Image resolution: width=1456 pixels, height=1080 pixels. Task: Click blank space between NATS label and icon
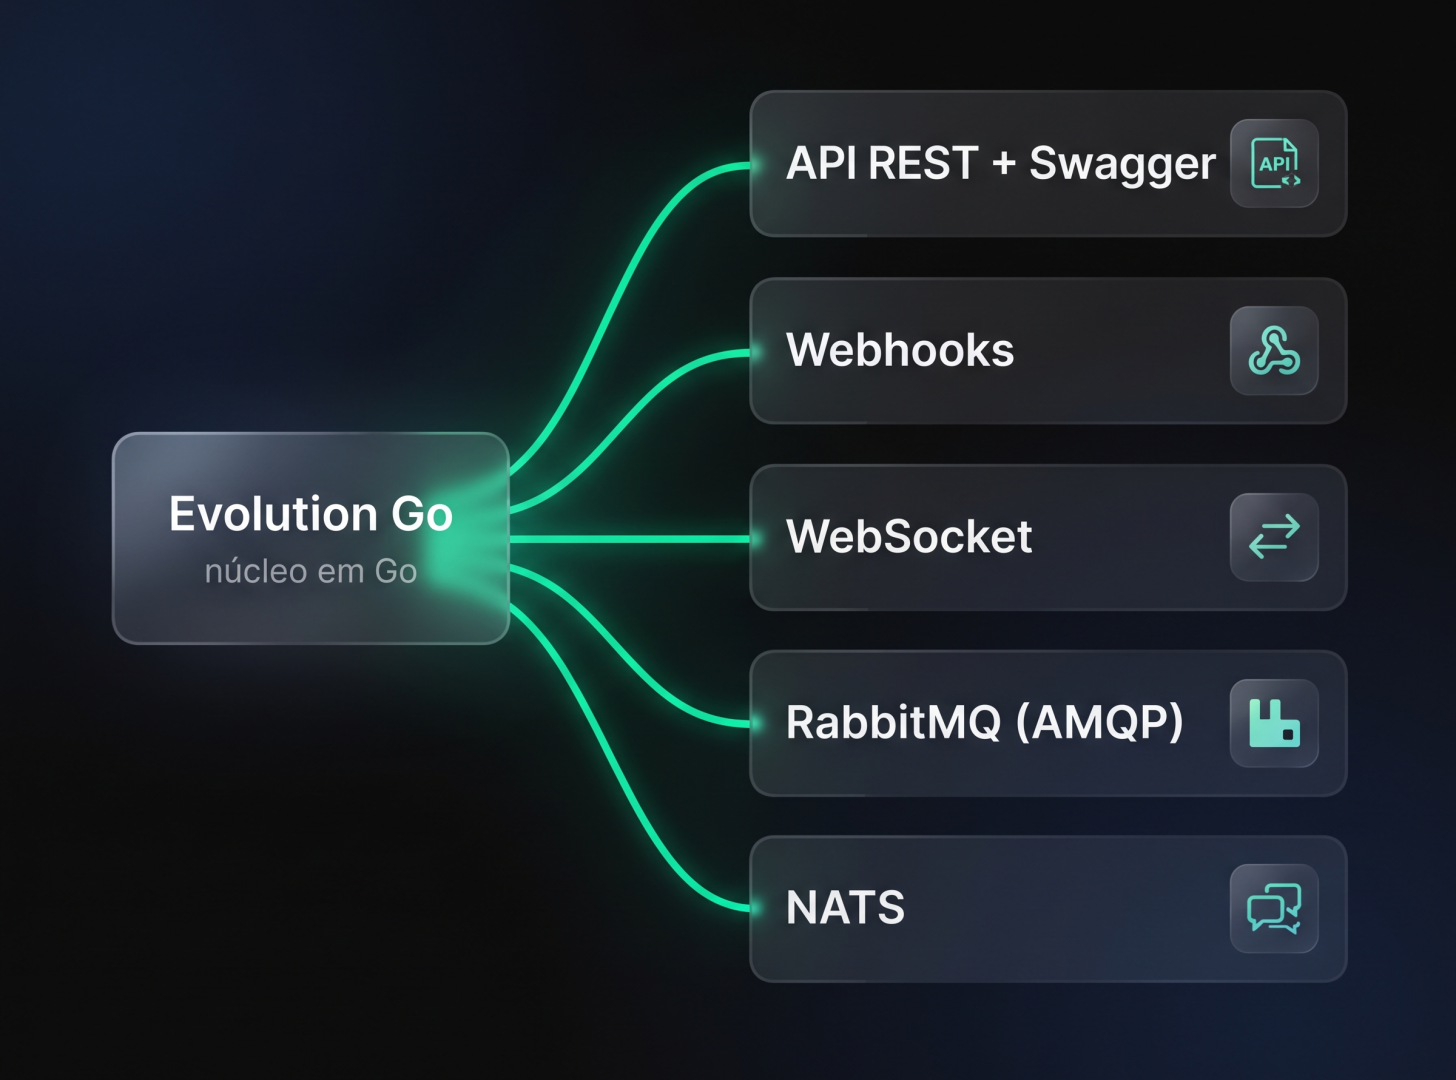(x=1067, y=908)
